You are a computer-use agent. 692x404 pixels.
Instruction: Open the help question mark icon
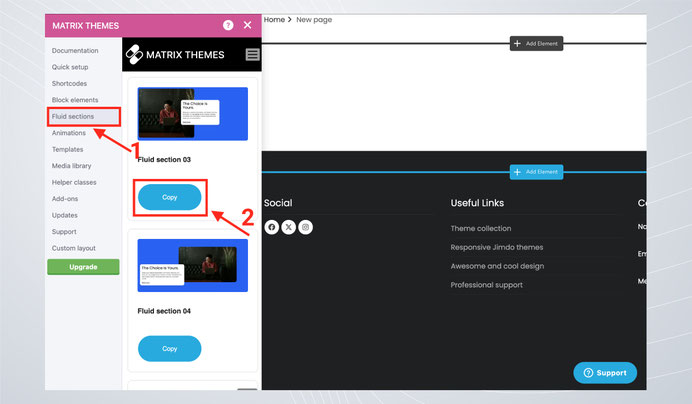[228, 25]
